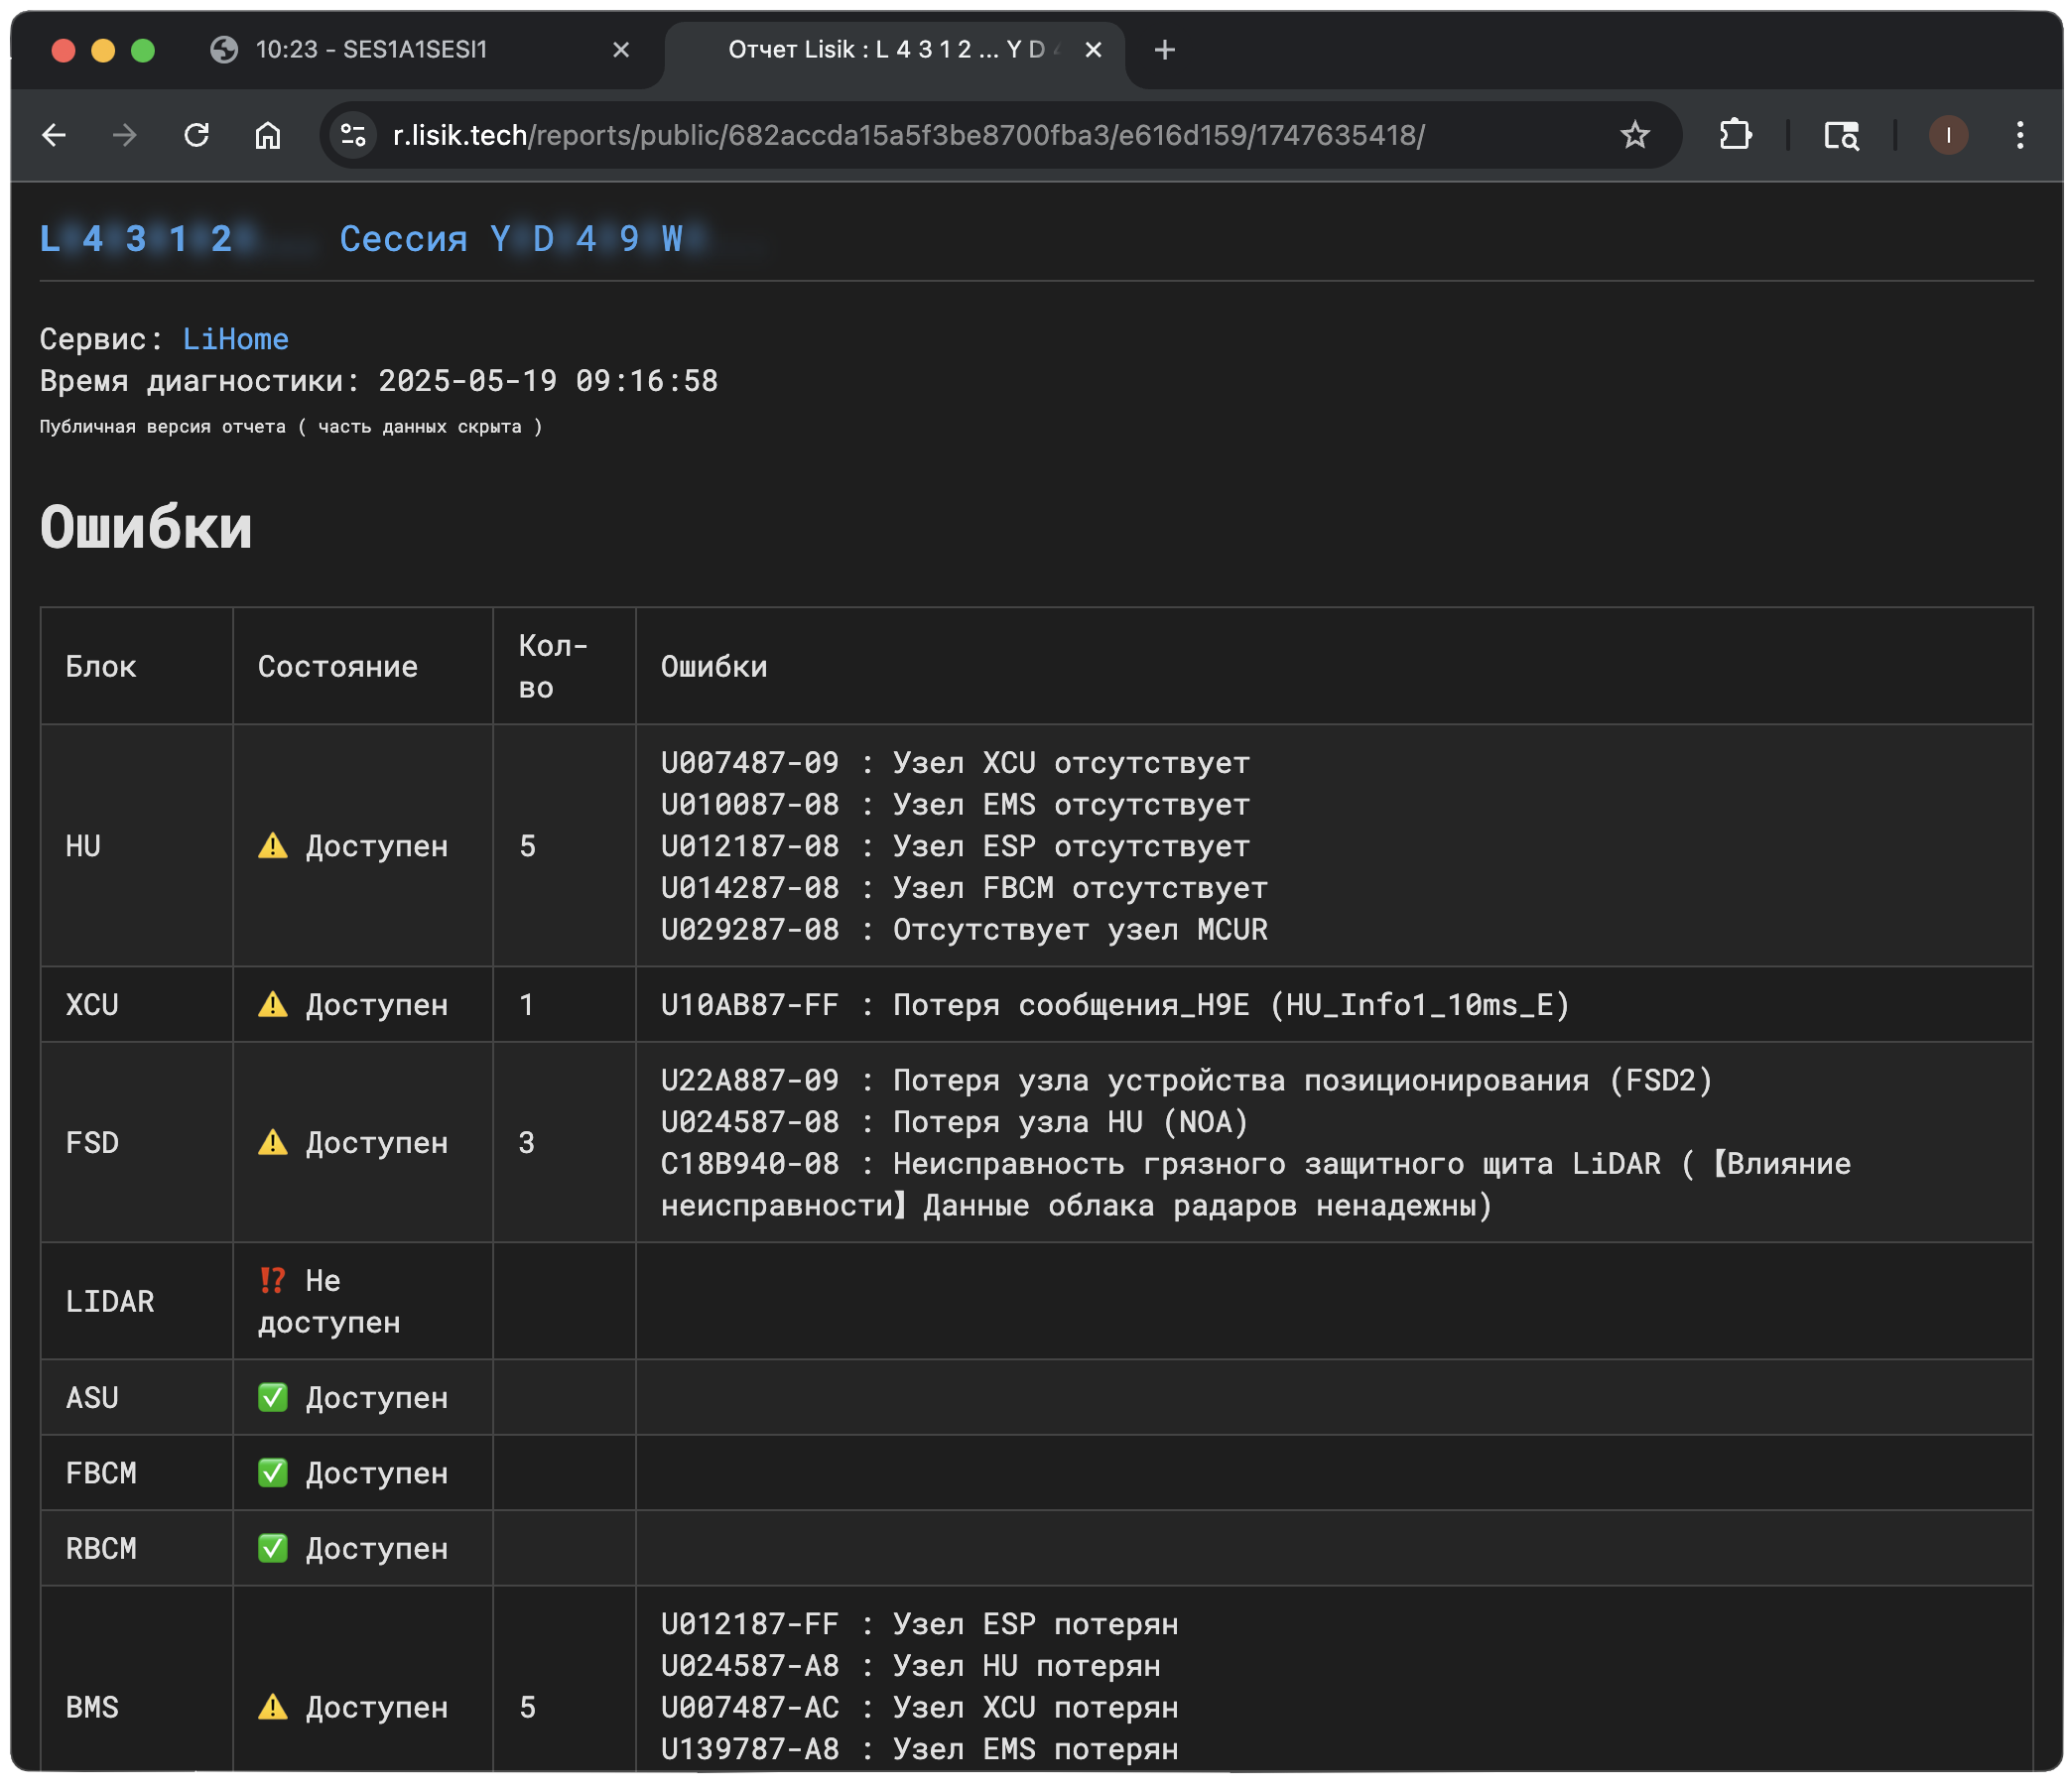Viewport: 2072px width, 1790px height.
Task: Click the RBCM green checkmark icon
Action: 272,1548
